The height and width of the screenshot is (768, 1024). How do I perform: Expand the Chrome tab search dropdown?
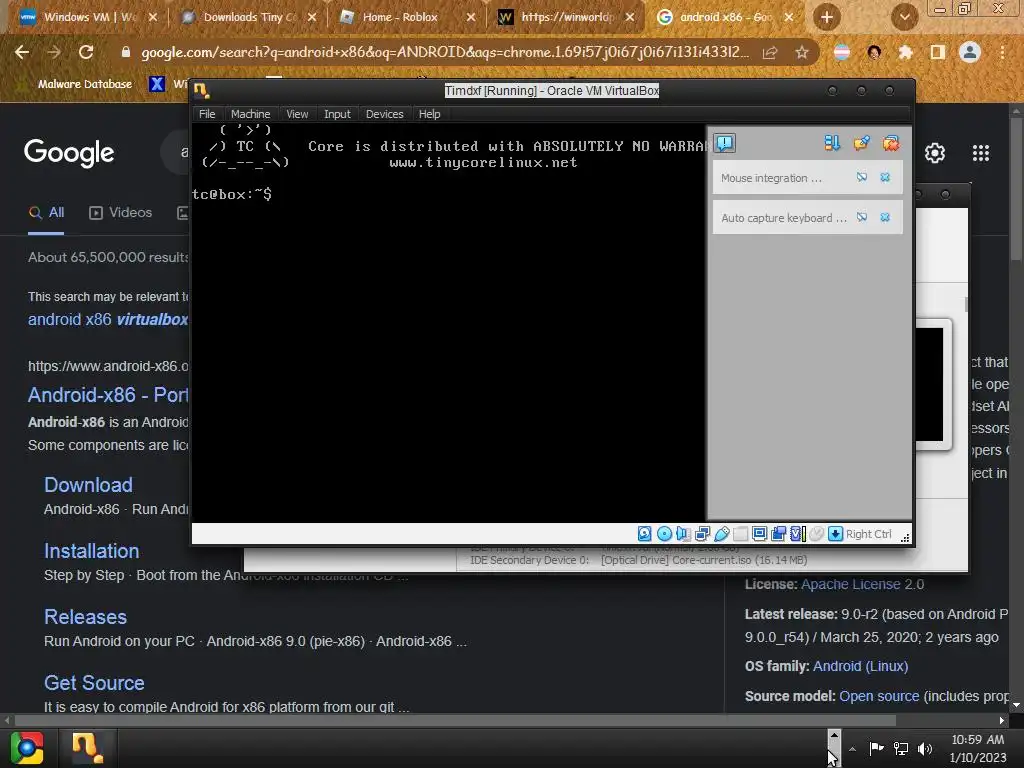(904, 17)
